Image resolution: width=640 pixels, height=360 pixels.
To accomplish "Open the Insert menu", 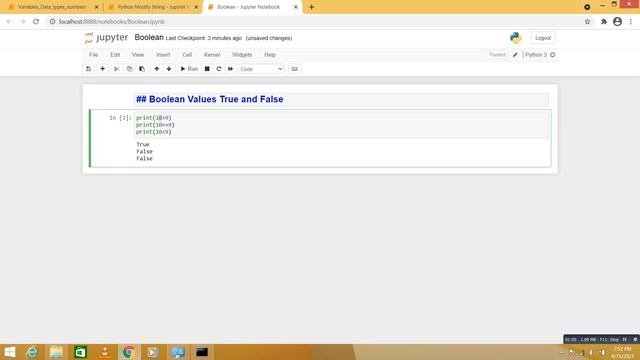I will [x=163, y=55].
